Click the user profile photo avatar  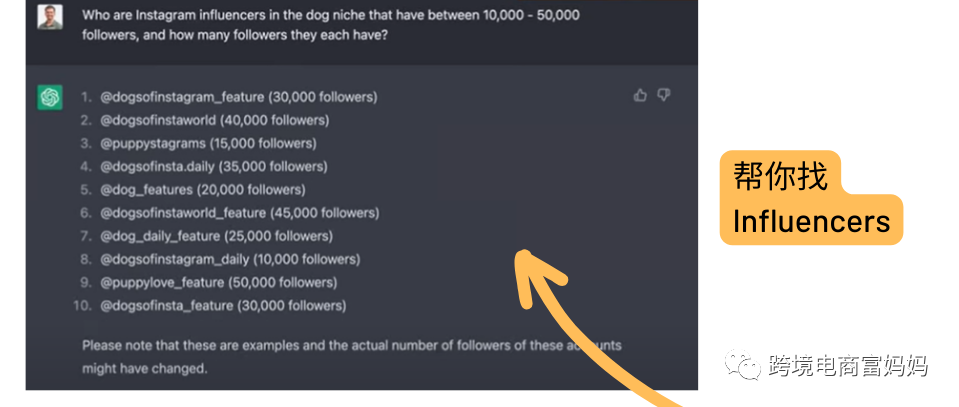coord(50,17)
